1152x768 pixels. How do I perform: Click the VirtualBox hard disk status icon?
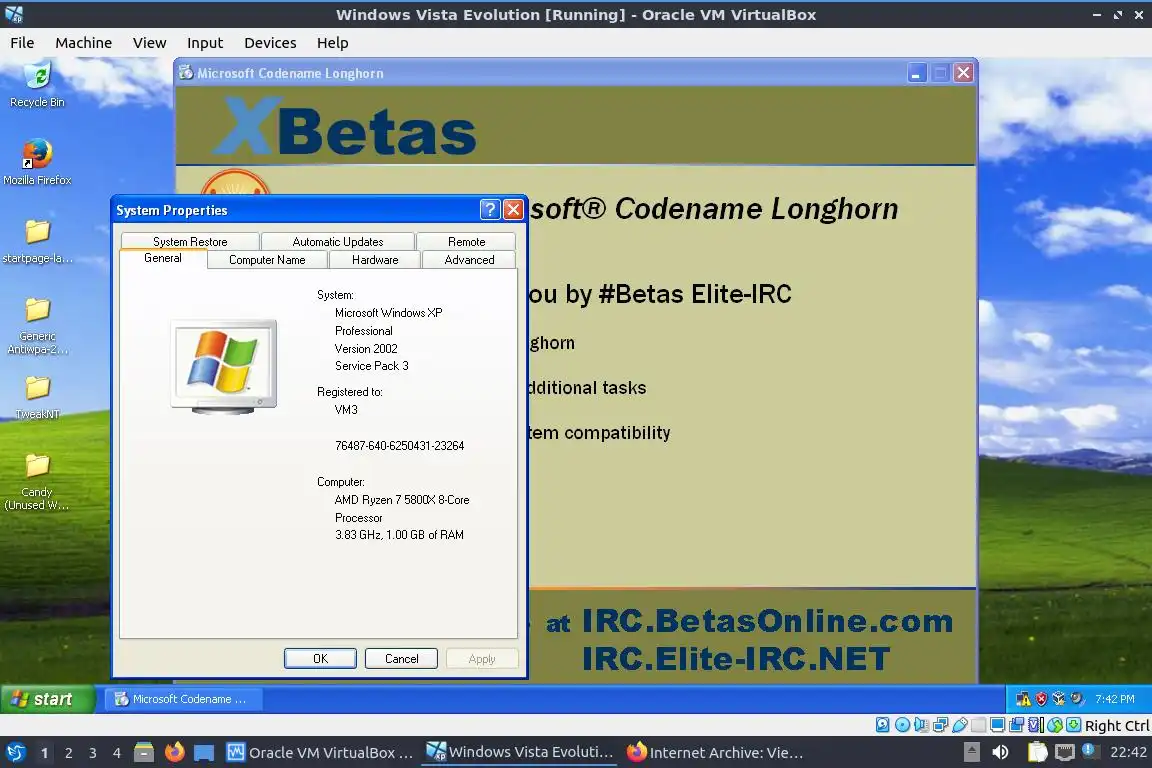pyautogui.click(x=882, y=725)
